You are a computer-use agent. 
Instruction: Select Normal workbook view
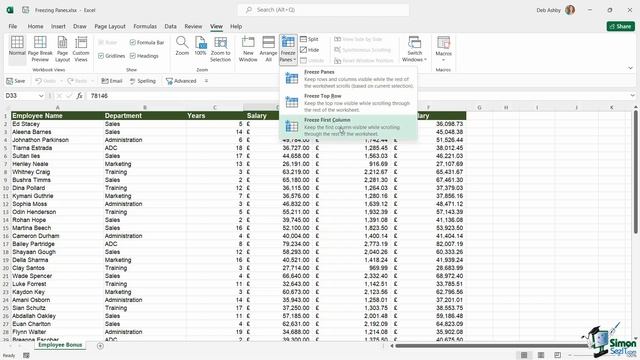17,49
